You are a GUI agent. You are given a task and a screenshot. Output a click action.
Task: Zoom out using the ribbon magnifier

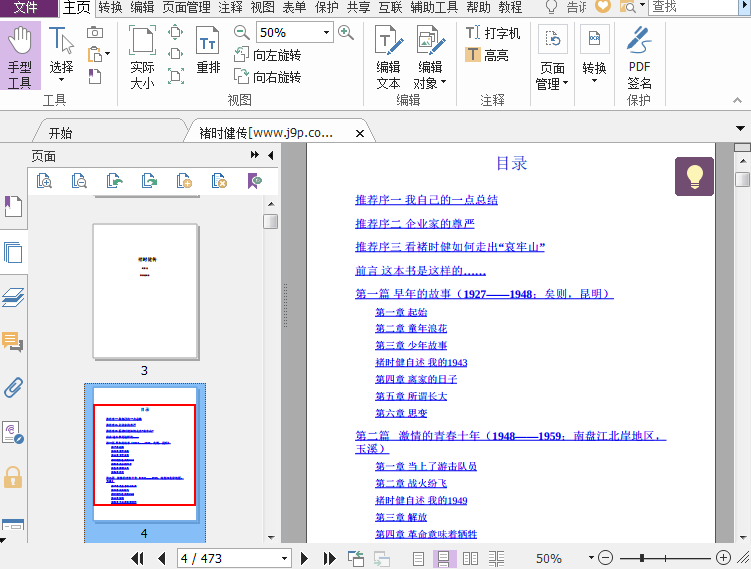241,33
